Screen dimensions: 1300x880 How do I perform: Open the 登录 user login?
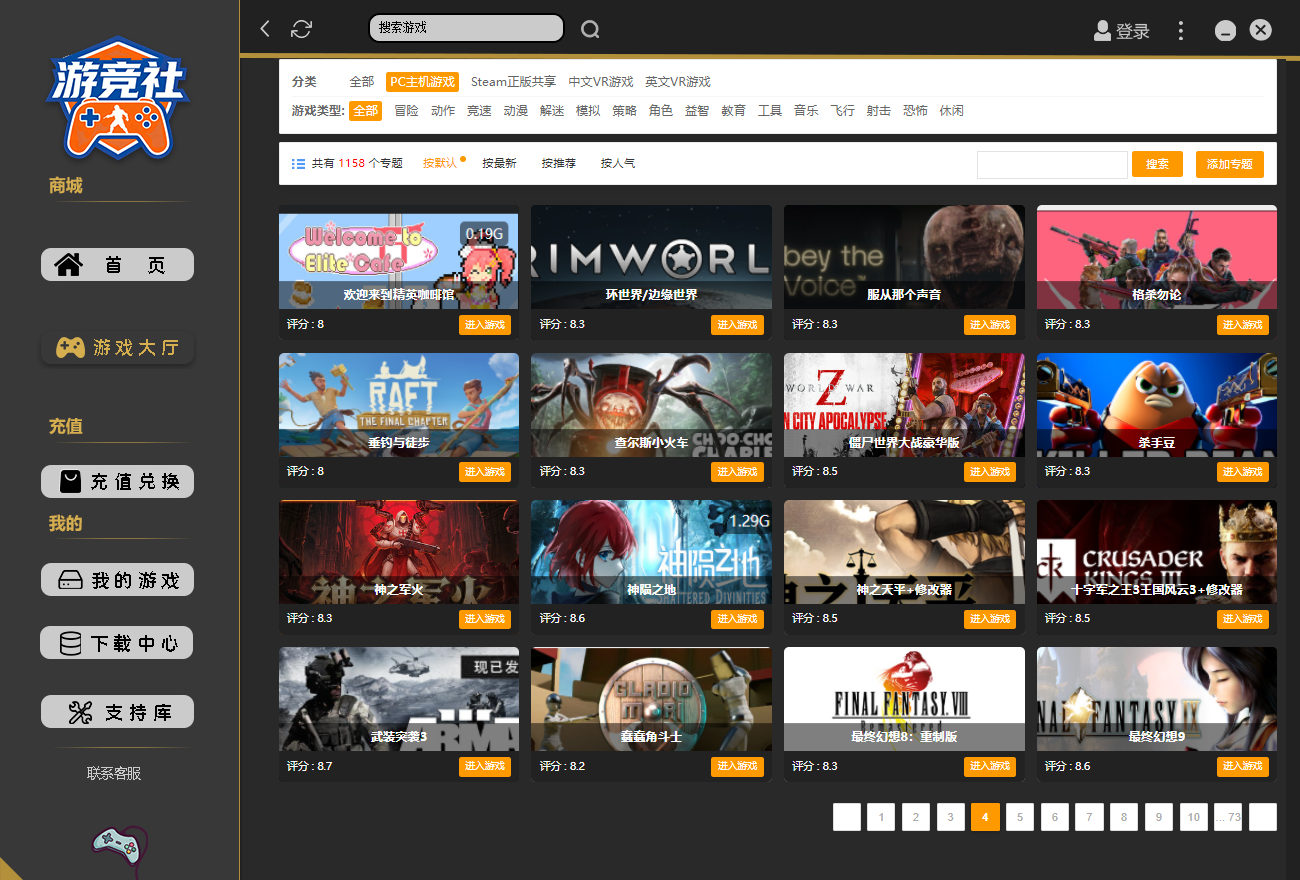[1121, 31]
